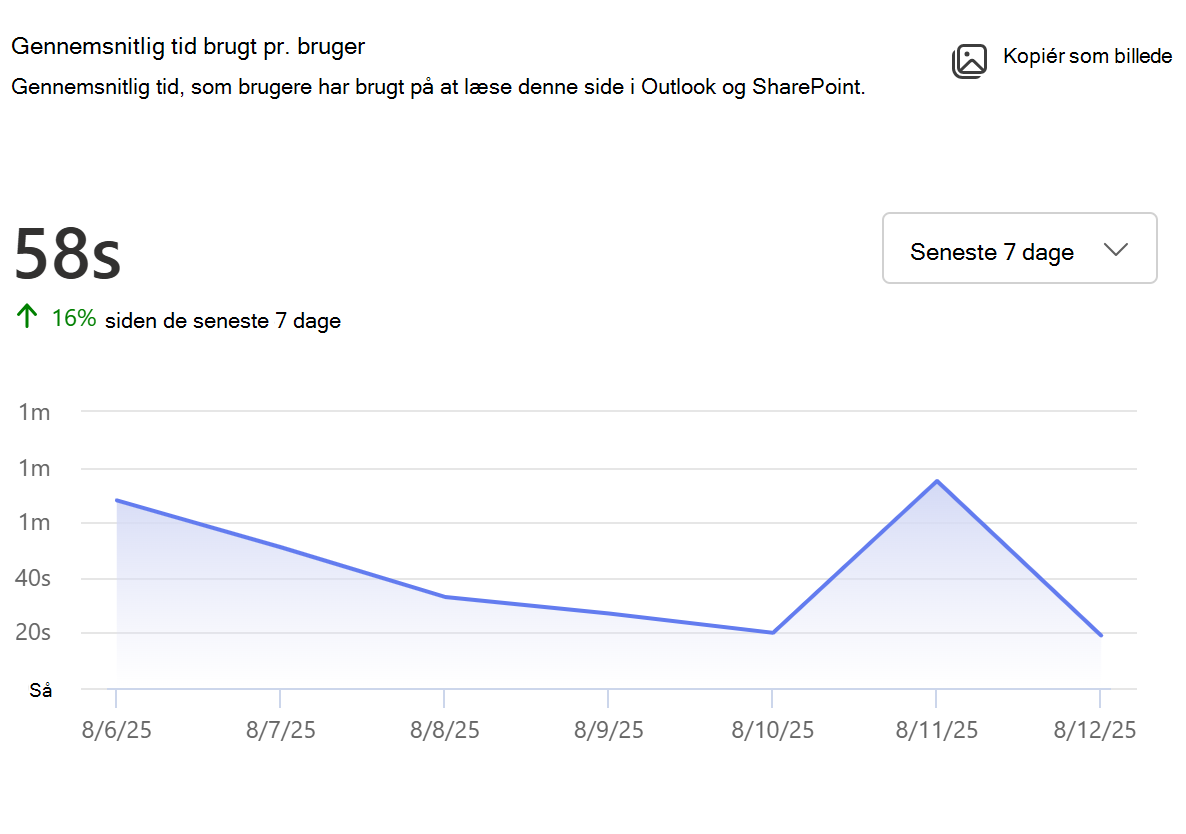1186x834 pixels.
Task: Select the 8/8/25 date label
Action: click(445, 730)
